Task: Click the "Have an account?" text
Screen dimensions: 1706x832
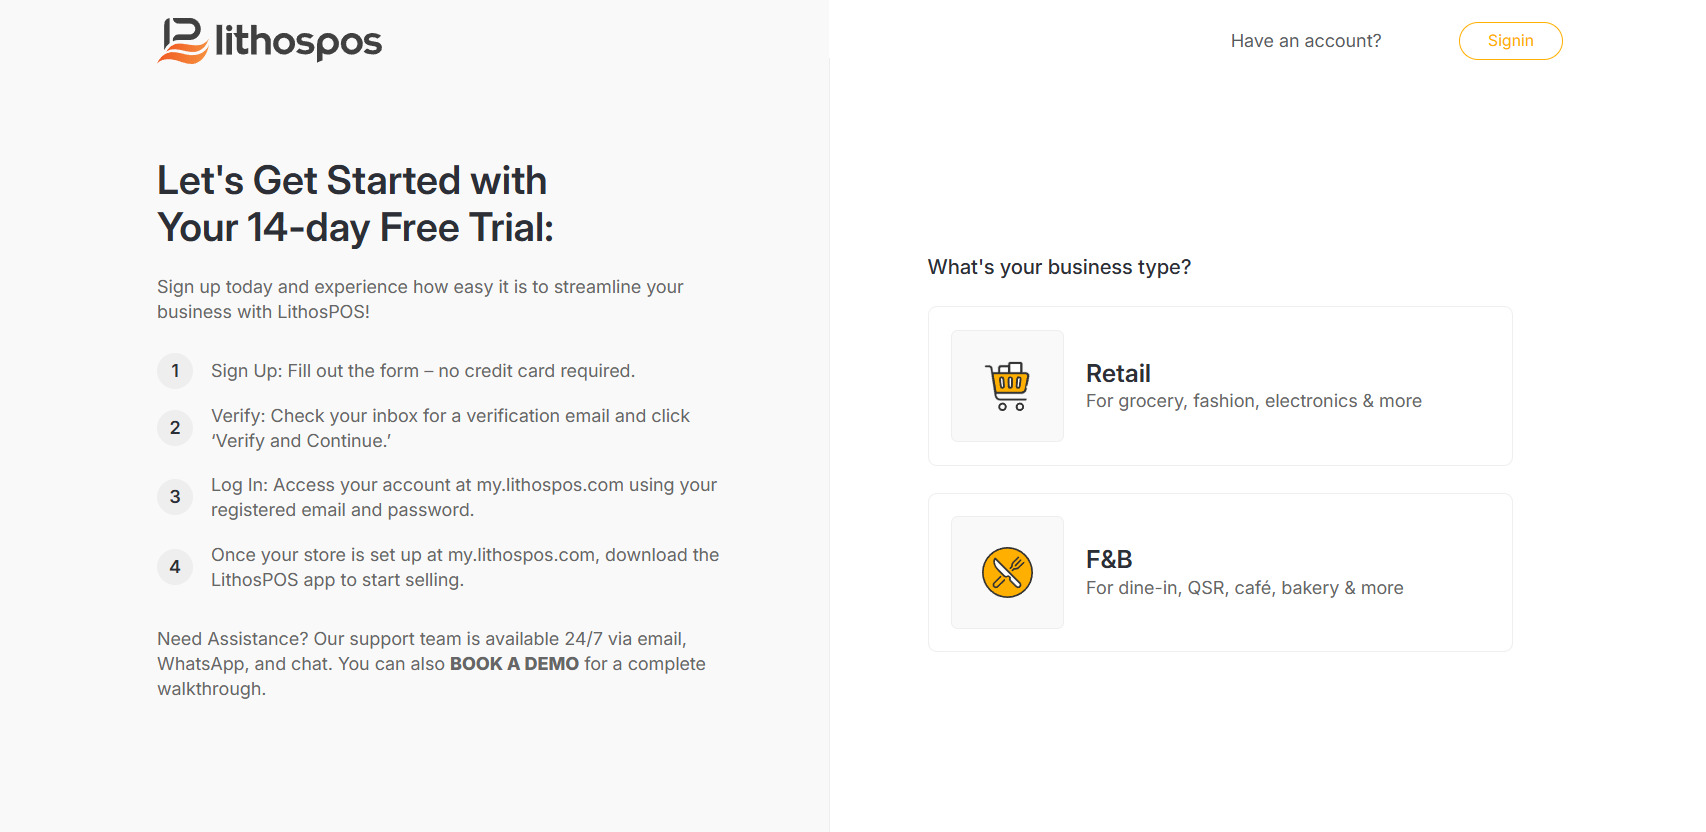Action: 1305,41
